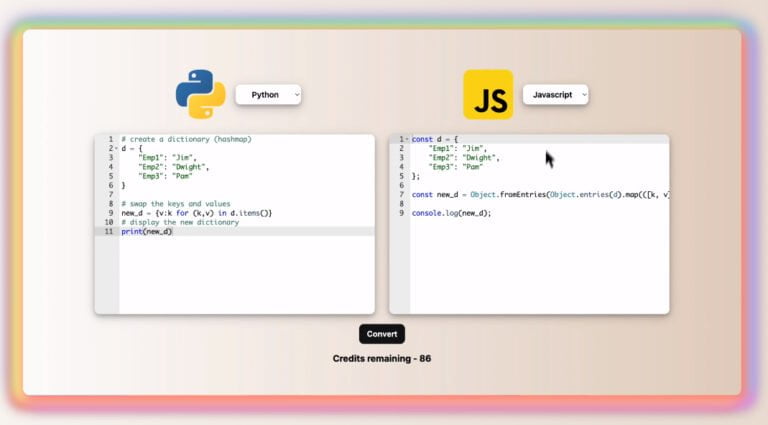Click the closing '};' on JavaScript line 5

pyautogui.click(x=416, y=176)
